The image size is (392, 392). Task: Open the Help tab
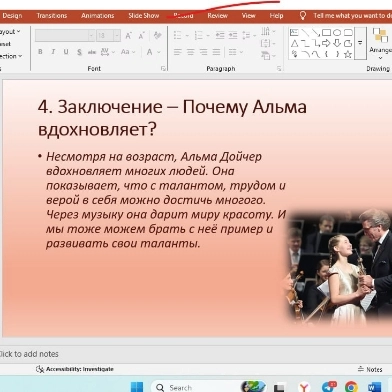[276, 16]
